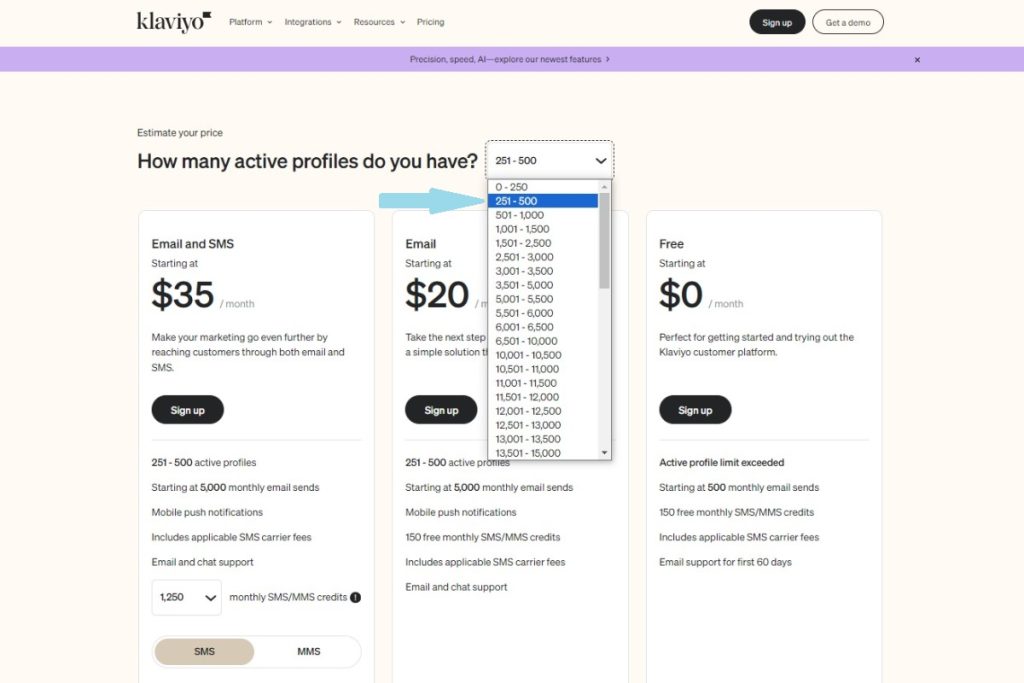Close the purple announcement banner
Screen dimensions: 1024x683
[x=917, y=59]
